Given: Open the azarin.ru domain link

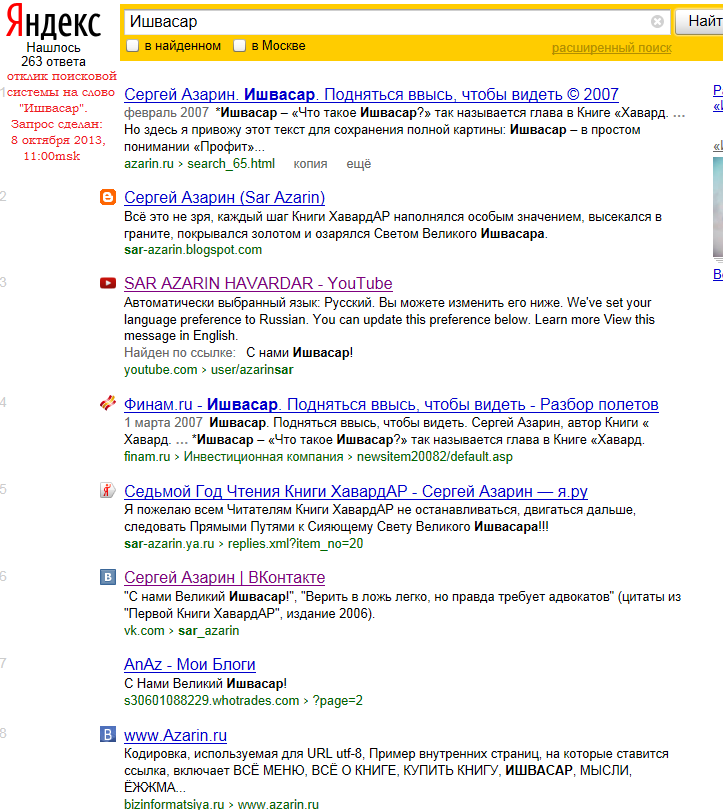Looking at the screenshot, I should coord(149,164).
